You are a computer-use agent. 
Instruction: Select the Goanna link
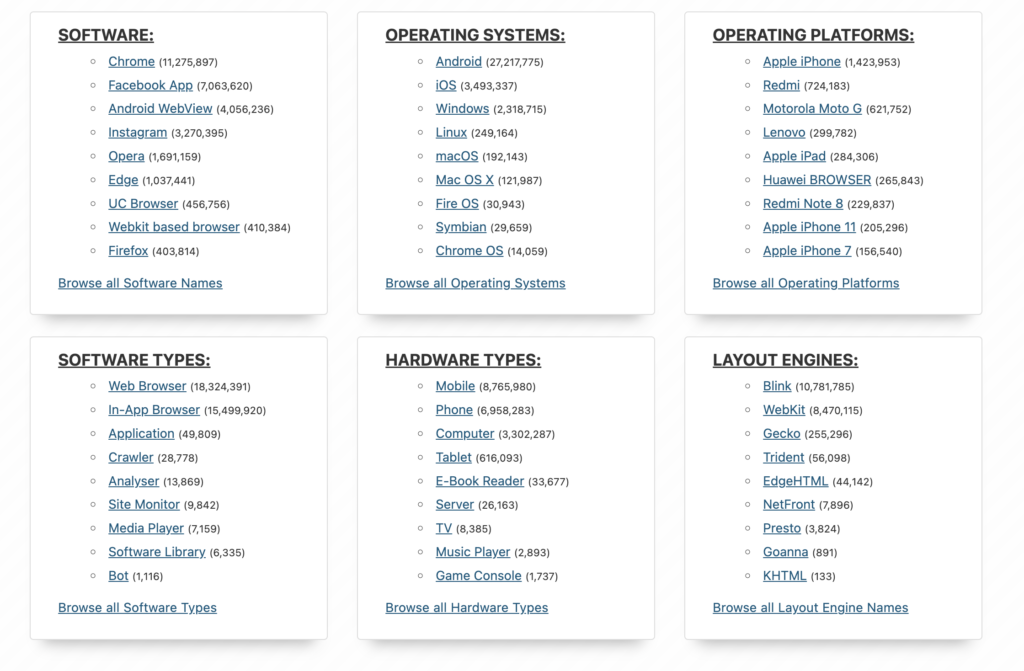786,551
